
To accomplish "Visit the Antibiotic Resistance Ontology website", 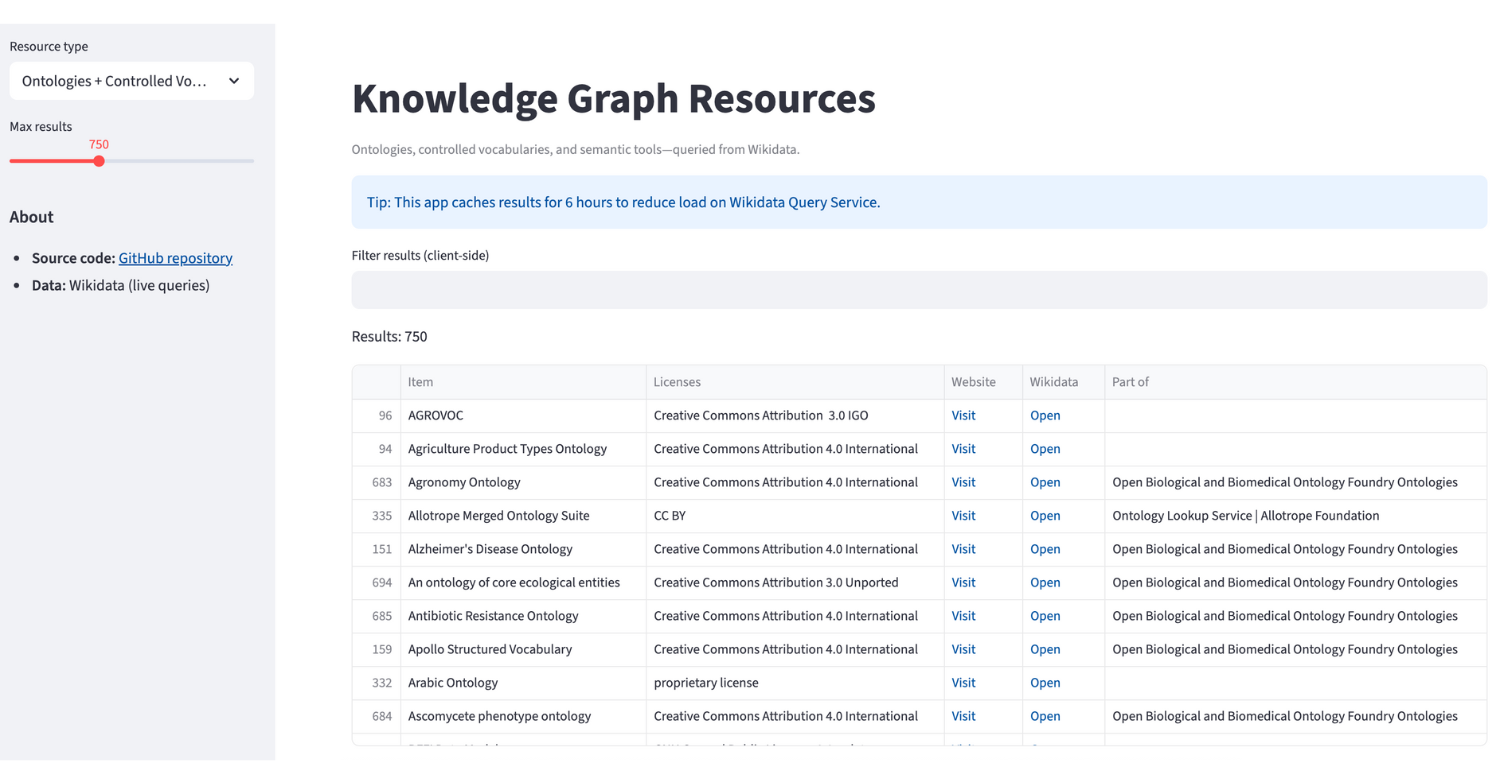I will [962, 616].
